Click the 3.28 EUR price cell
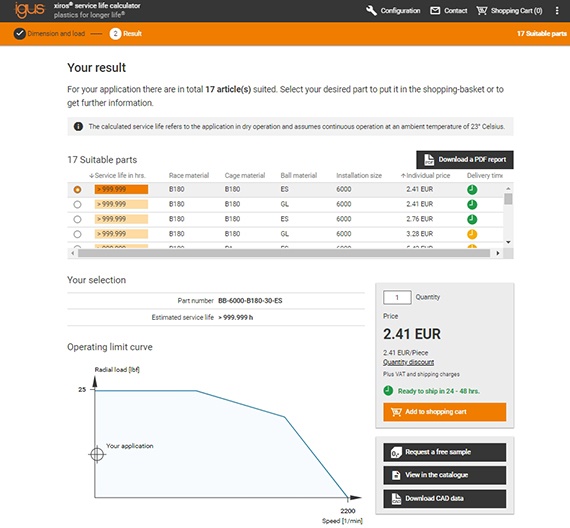 [420, 234]
